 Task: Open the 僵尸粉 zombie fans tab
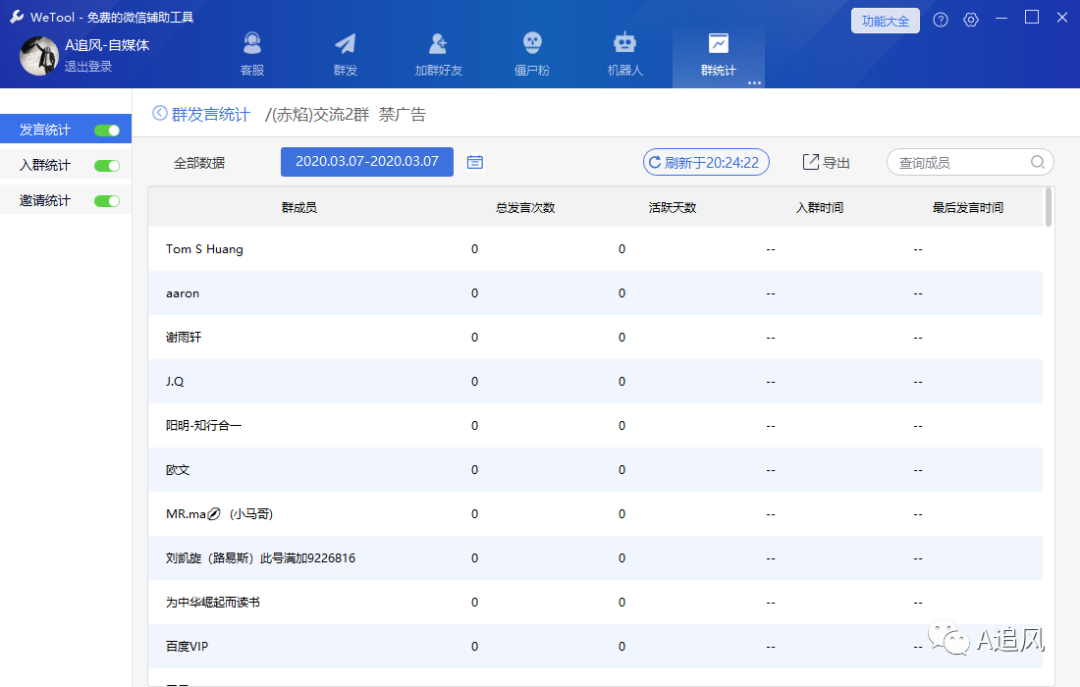pos(532,54)
